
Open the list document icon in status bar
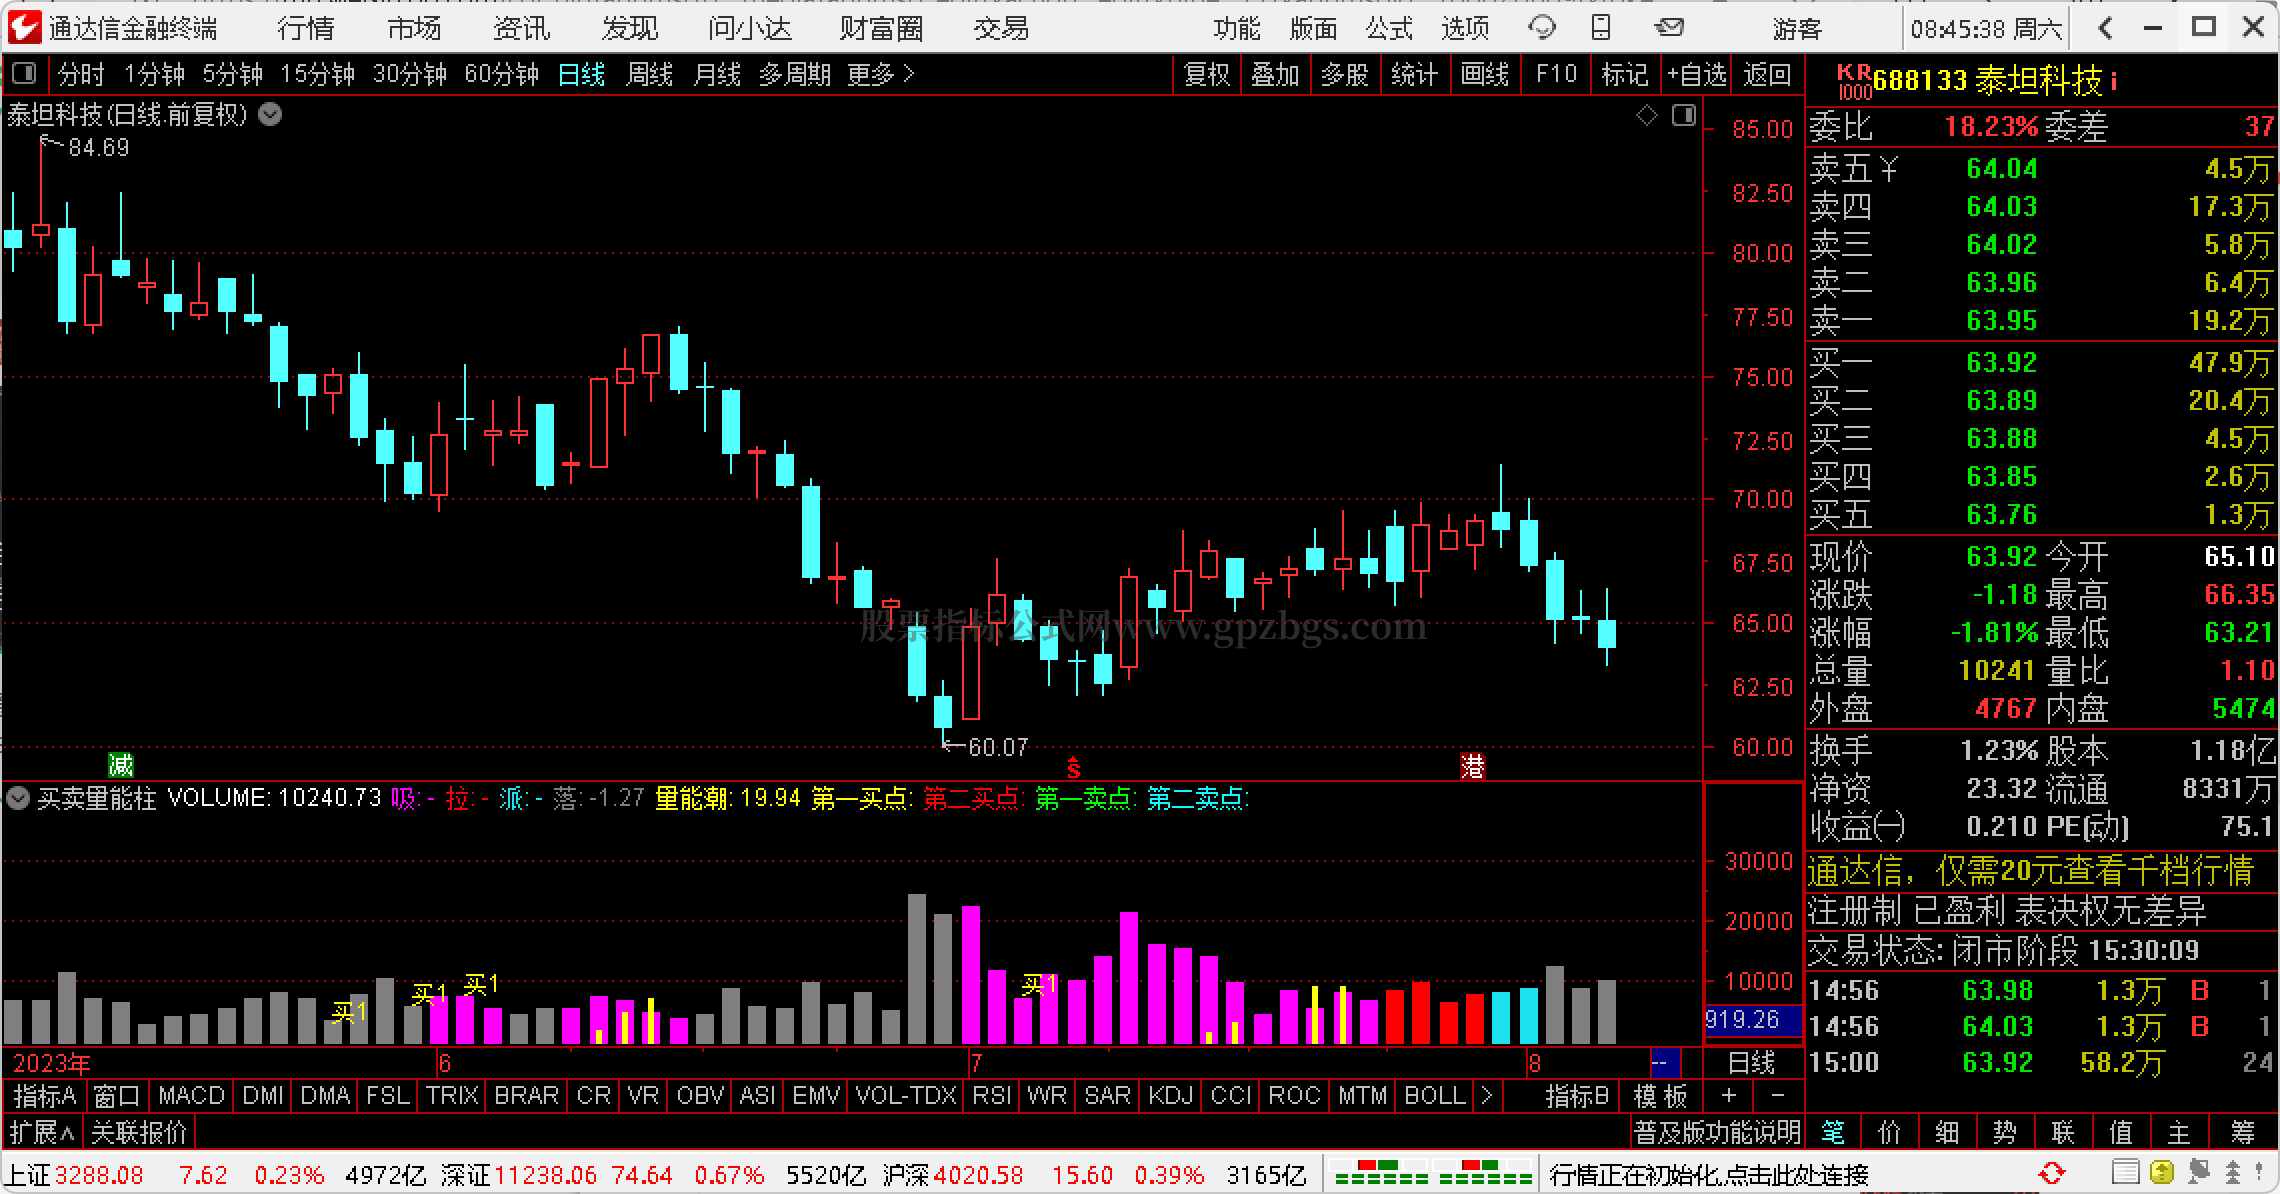(2126, 1172)
